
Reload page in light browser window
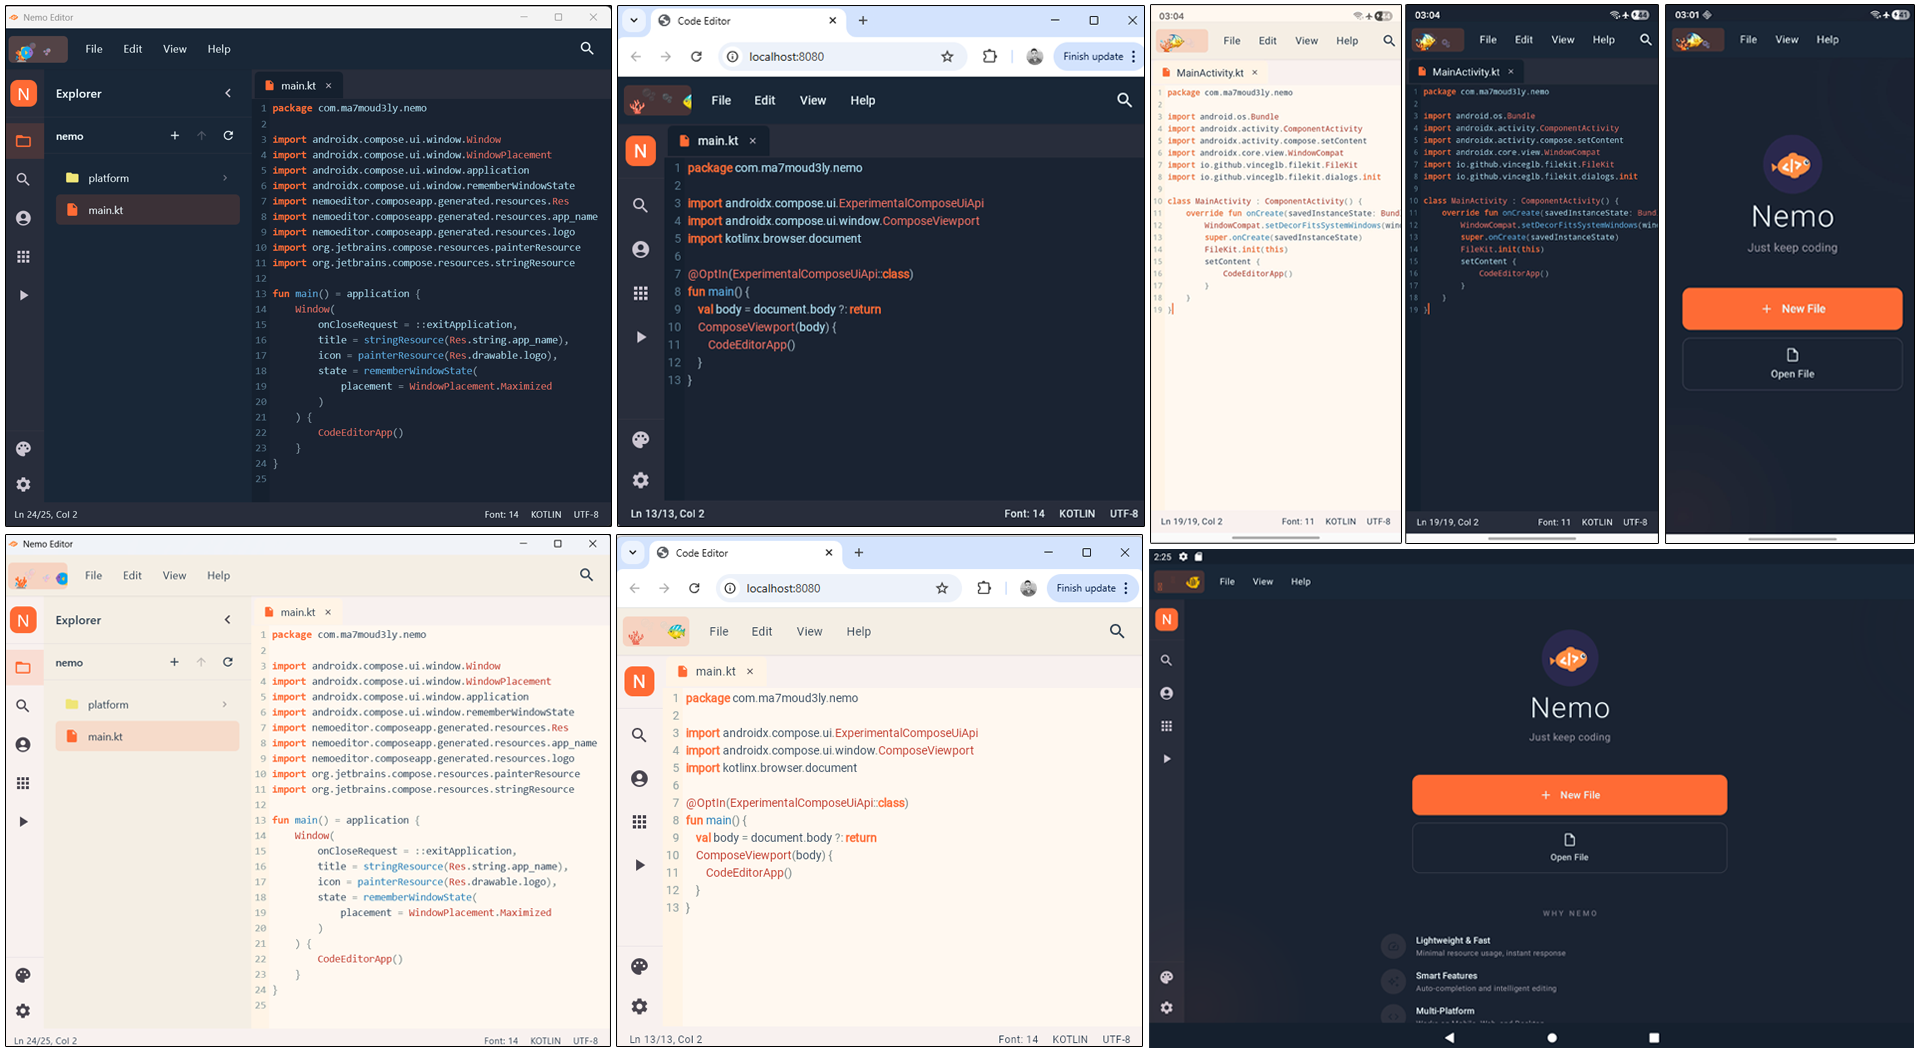pos(694,588)
